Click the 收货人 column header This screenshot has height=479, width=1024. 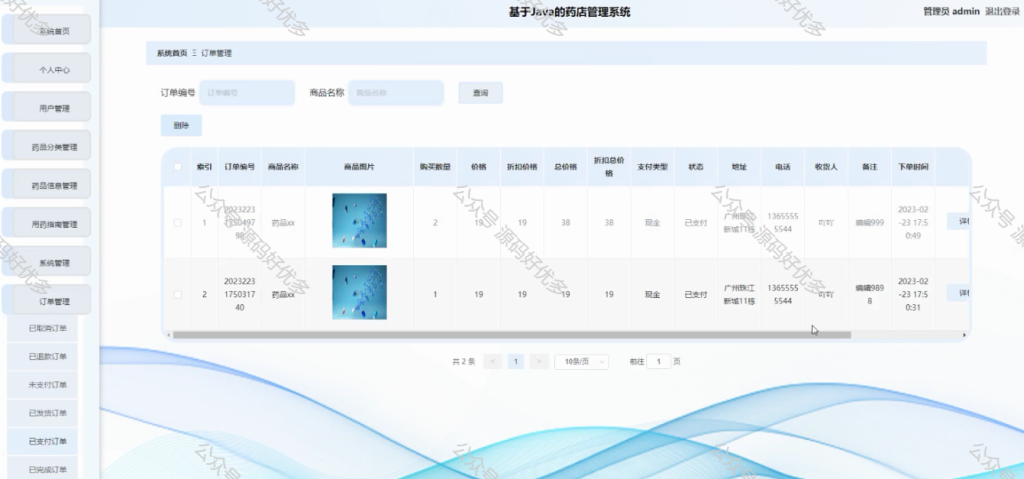[826, 167]
